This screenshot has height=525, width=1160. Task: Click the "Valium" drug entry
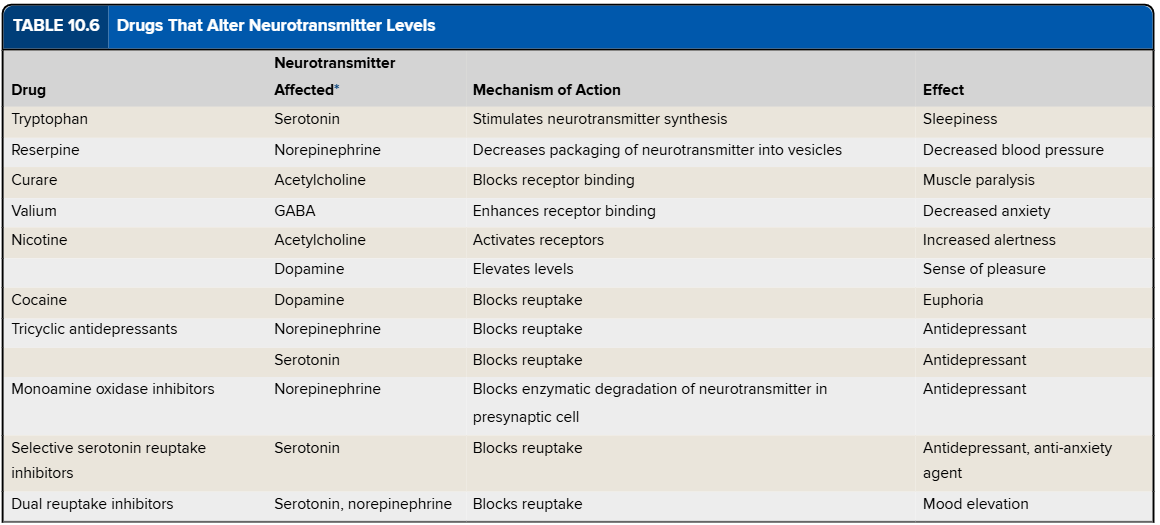pyautogui.click(x=34, y=211)
